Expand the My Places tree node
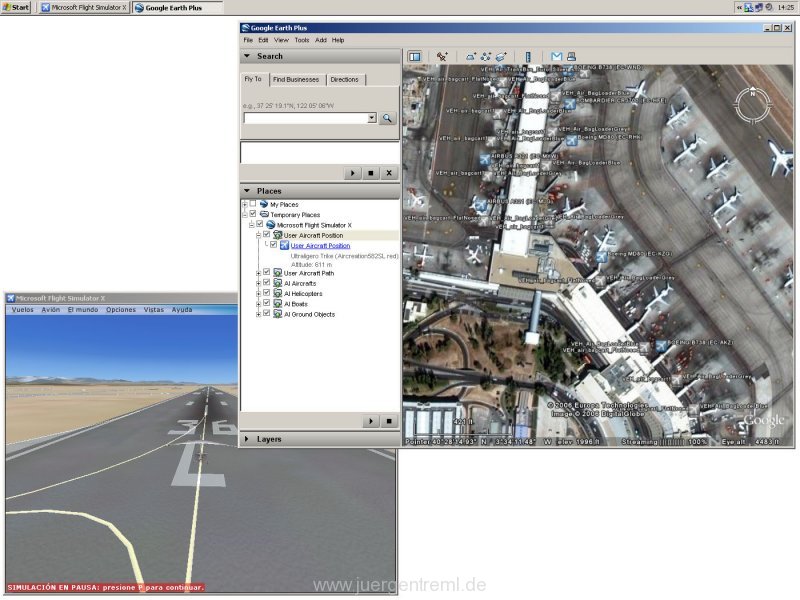The height and width of the screenshot is (600, 800). (x=245, y=205)
